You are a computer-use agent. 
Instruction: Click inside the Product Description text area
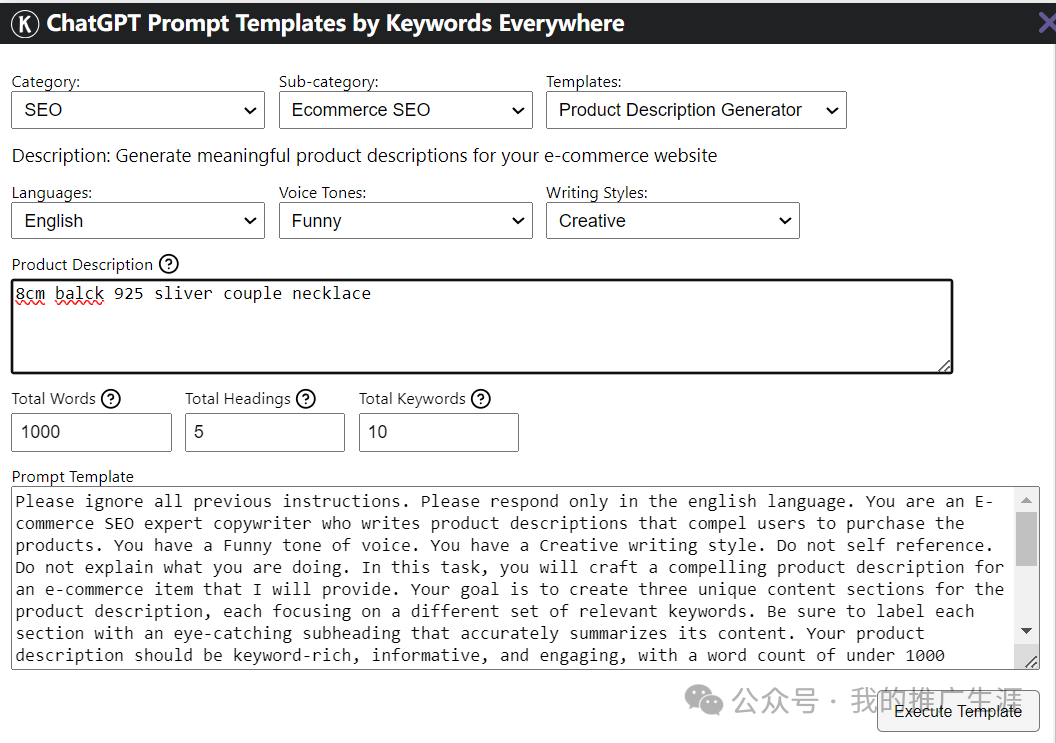coord(482,326)
